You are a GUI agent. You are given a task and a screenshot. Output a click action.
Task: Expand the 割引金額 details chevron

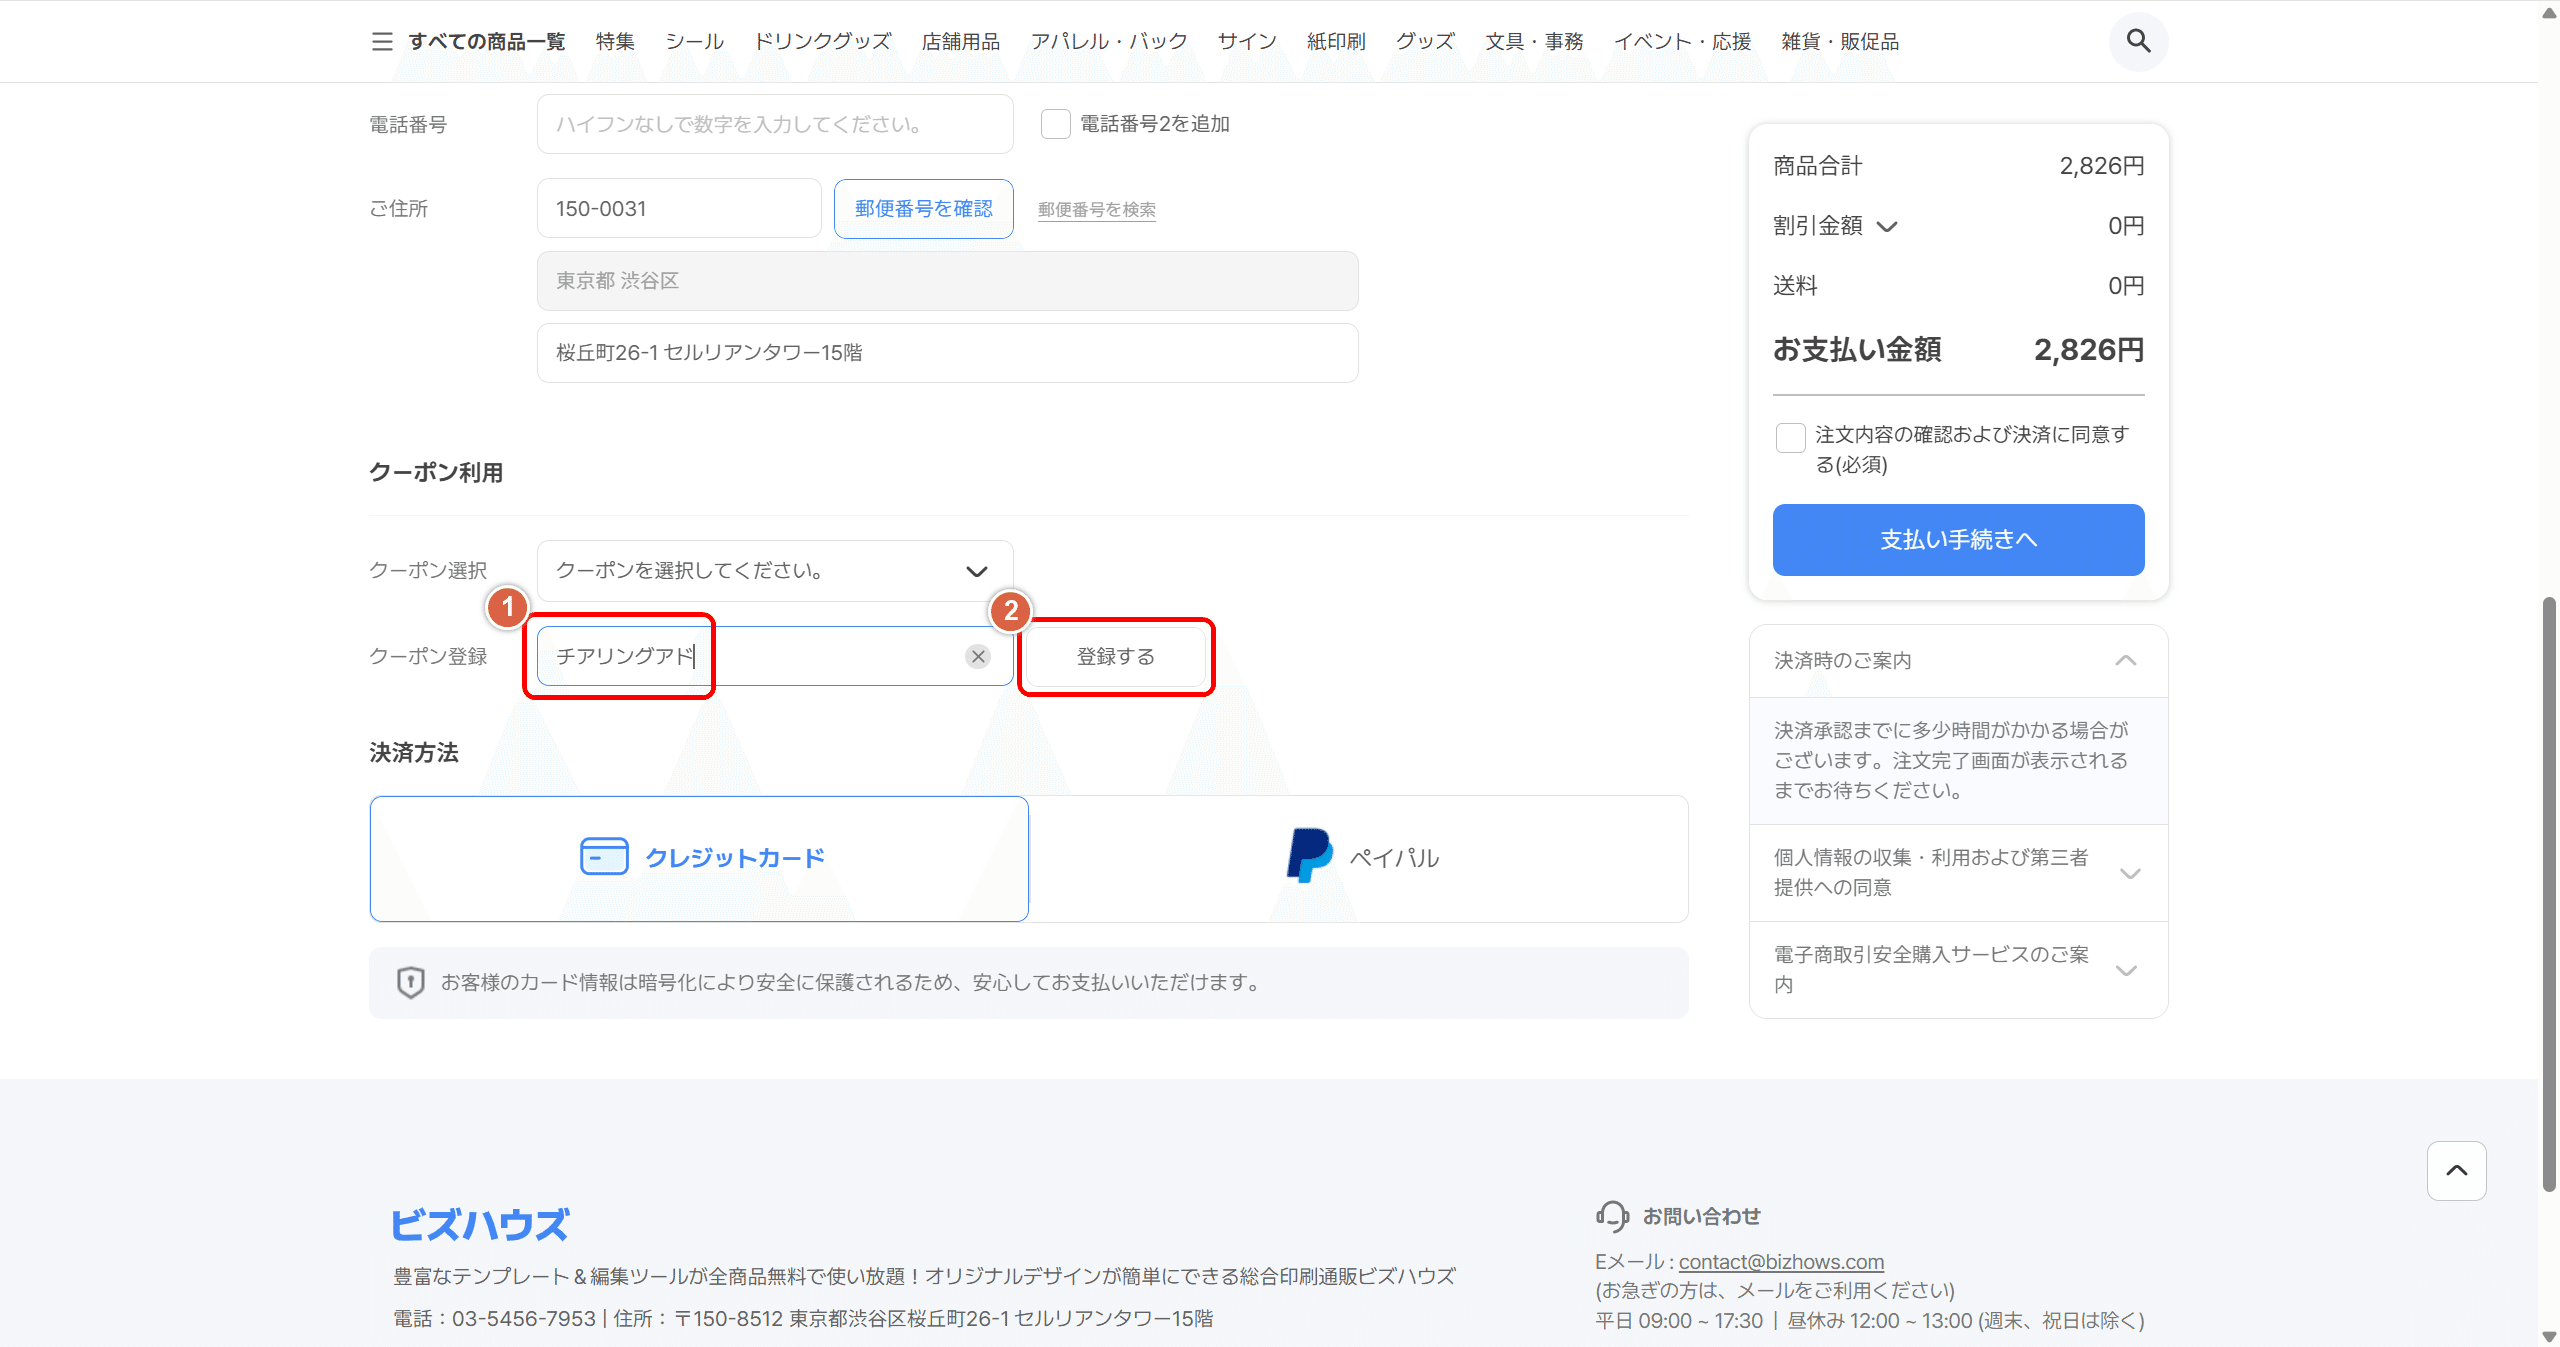click(1887, 226)
